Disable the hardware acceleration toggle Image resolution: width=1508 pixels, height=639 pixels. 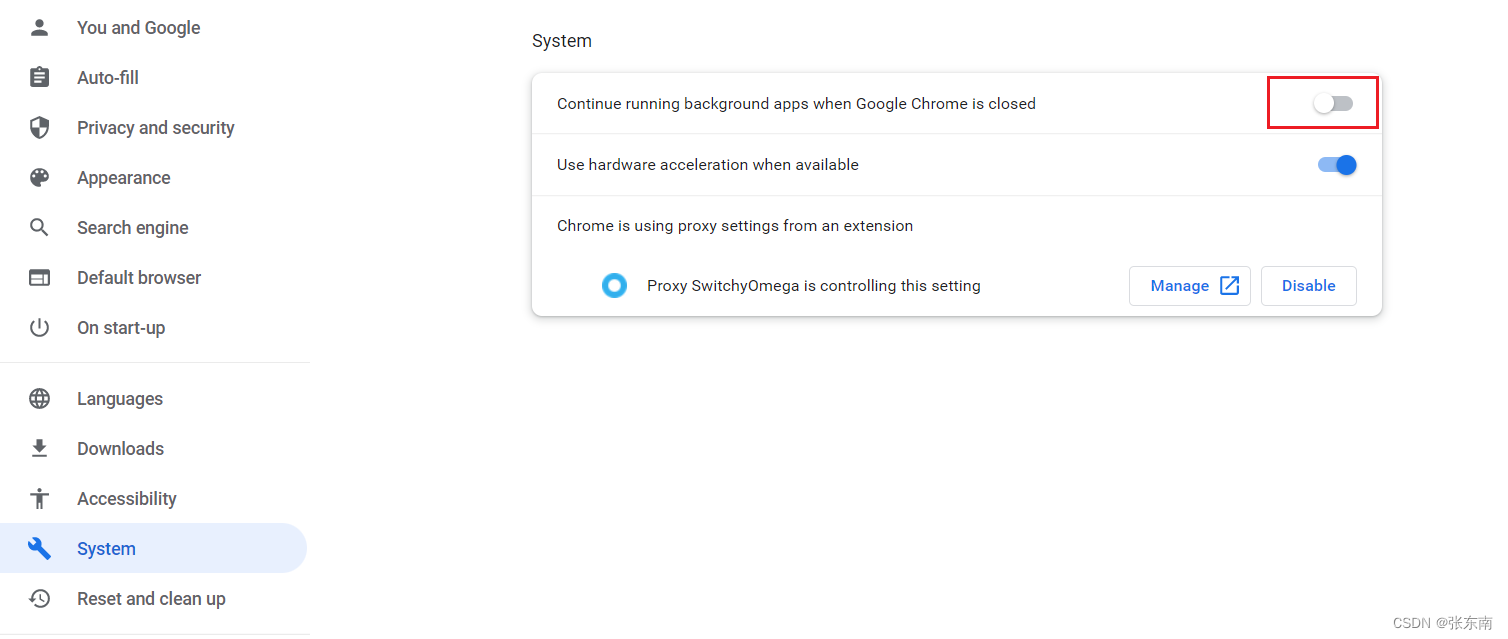coord(1337,165)
